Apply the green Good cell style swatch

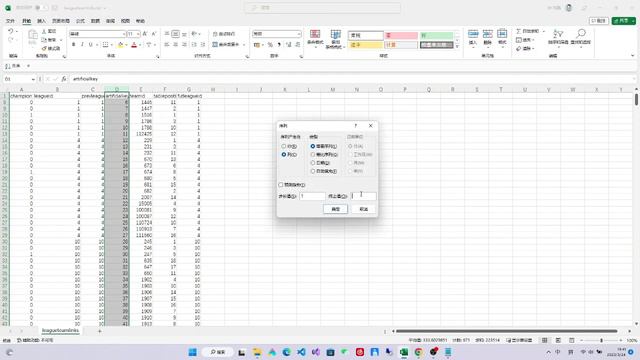coord(437,36)
